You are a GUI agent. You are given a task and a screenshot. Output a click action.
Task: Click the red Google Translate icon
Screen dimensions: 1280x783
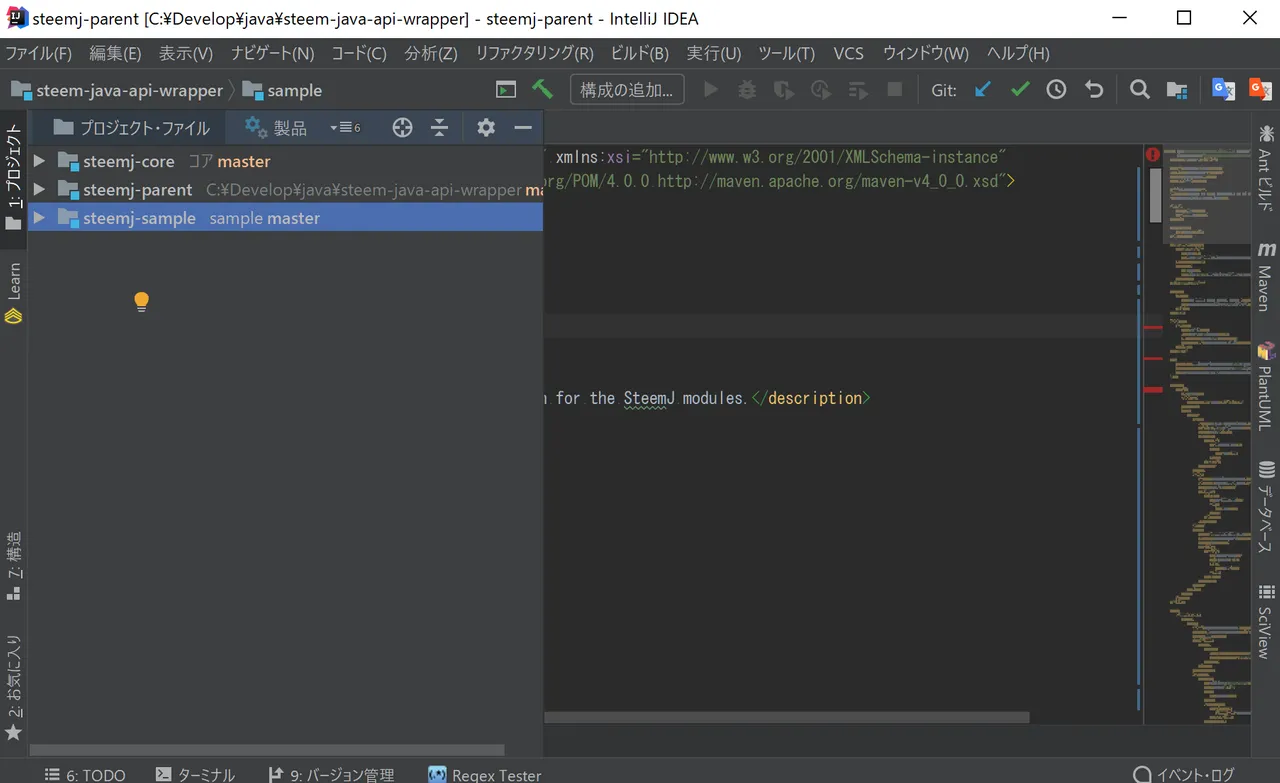1259,89
